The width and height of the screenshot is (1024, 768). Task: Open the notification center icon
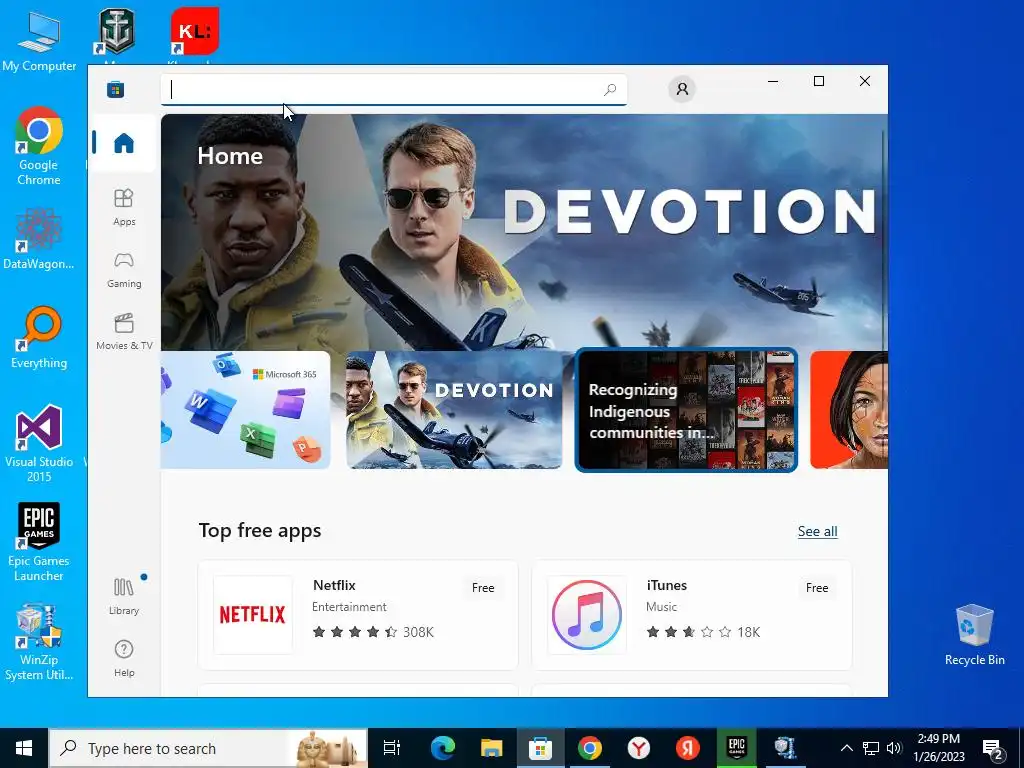click(993, 748)
